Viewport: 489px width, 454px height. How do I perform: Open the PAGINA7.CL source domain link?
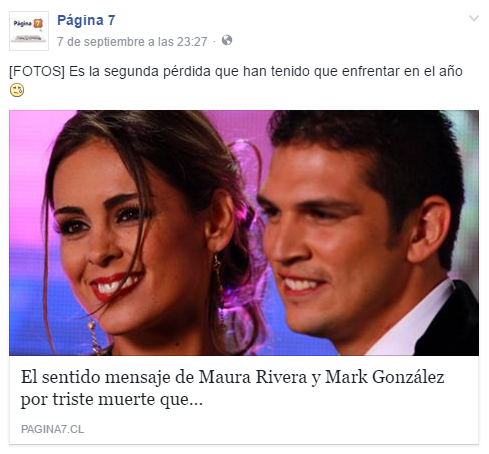[x=52, y=429]
